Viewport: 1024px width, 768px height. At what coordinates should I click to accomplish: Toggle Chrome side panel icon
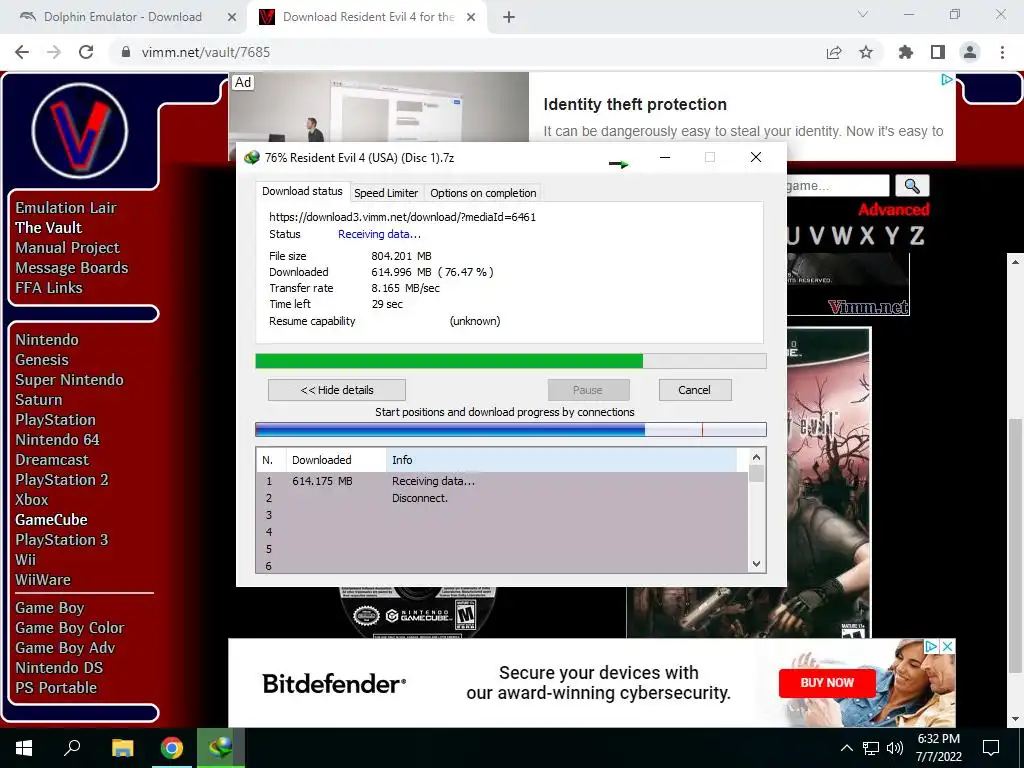[938, 52]
